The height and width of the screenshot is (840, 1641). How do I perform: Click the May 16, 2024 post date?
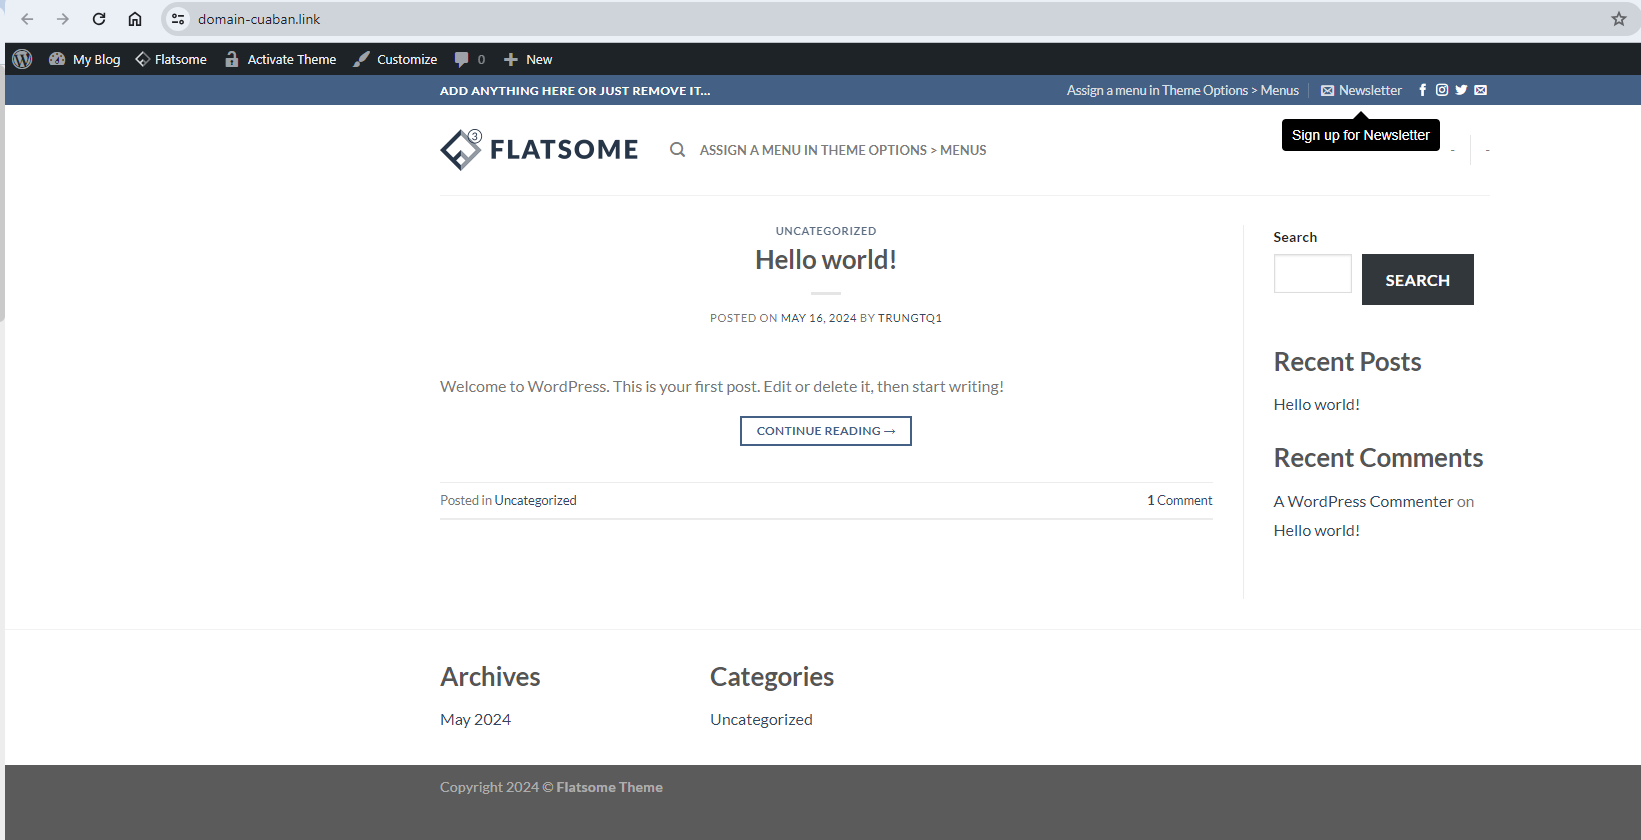pos(819,318)
